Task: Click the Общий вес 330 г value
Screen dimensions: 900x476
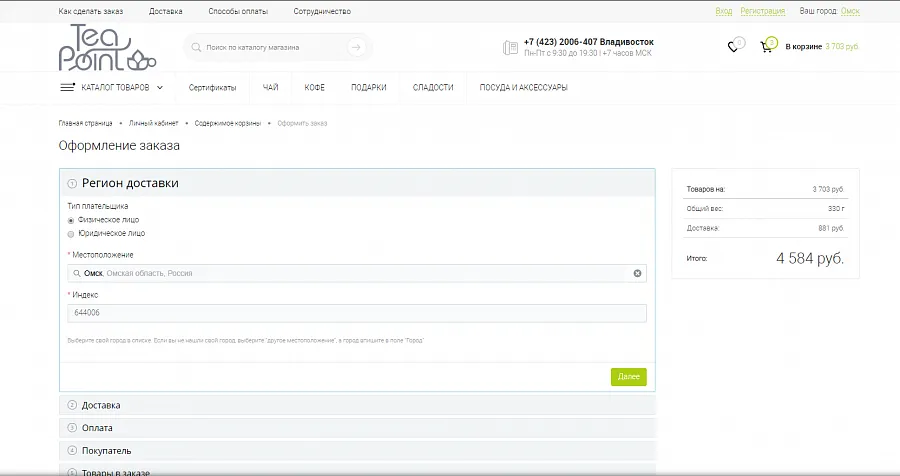Action: [x=836, y=208]
